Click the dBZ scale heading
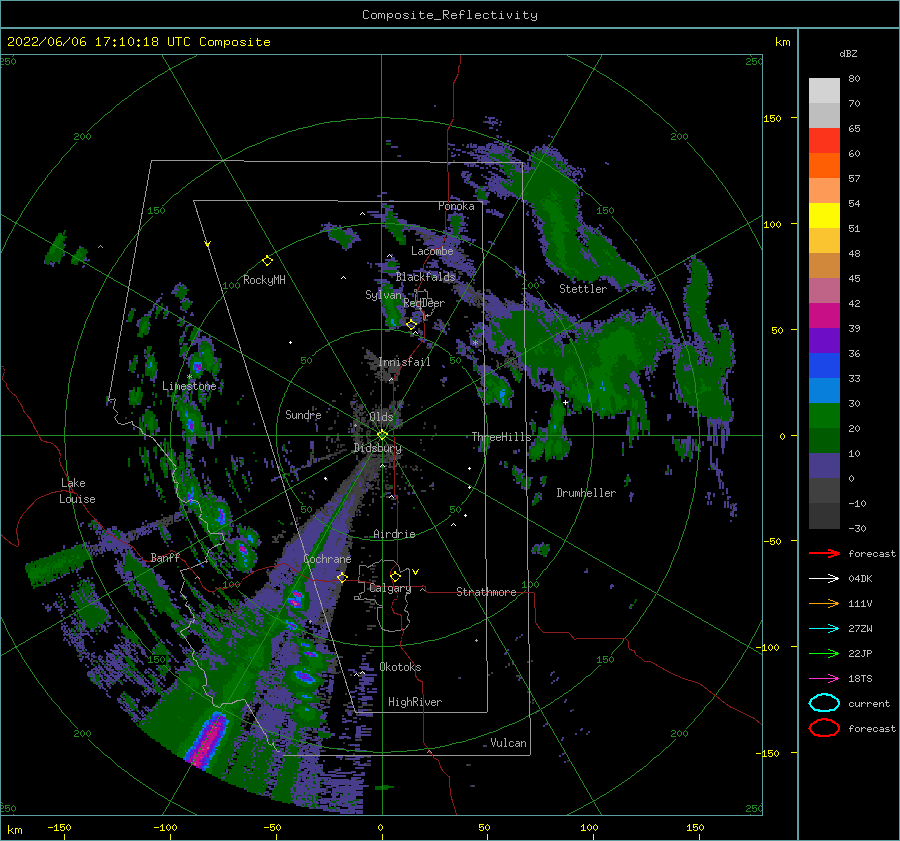900x841 pixels. tap(848, 54)
